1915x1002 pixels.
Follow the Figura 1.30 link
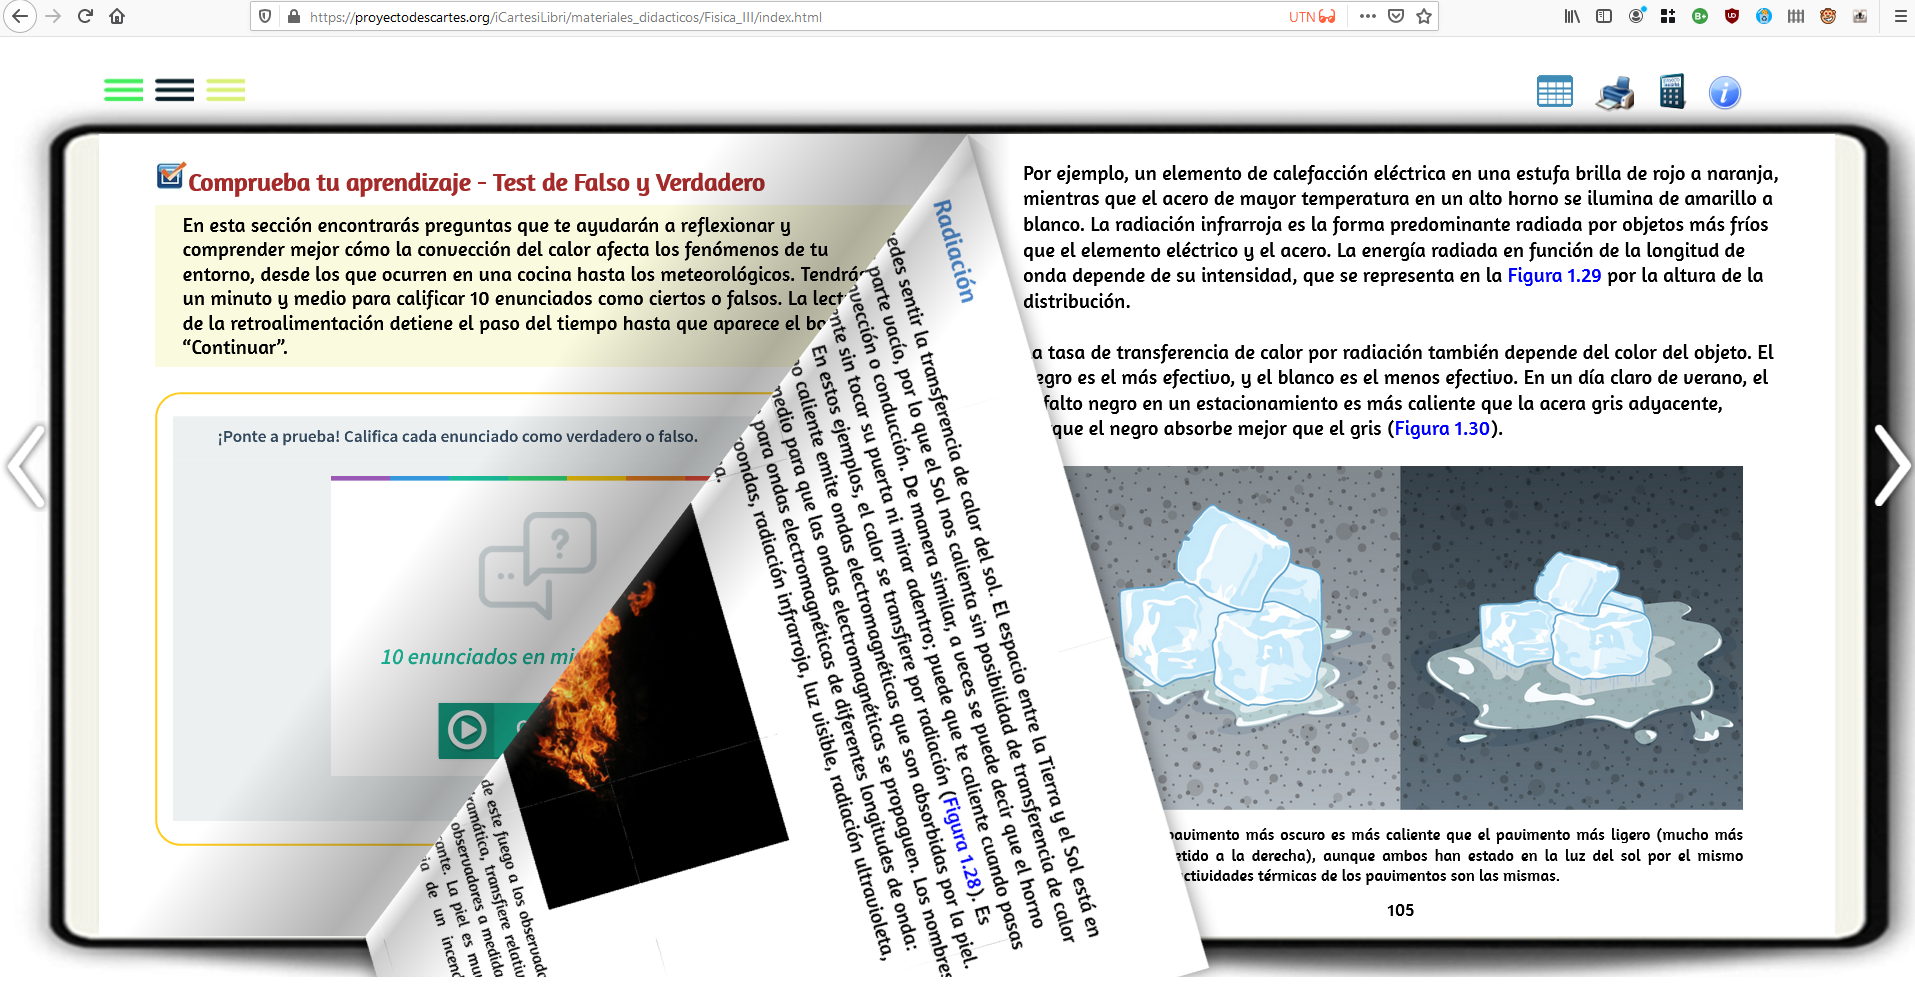(1442, 429)
